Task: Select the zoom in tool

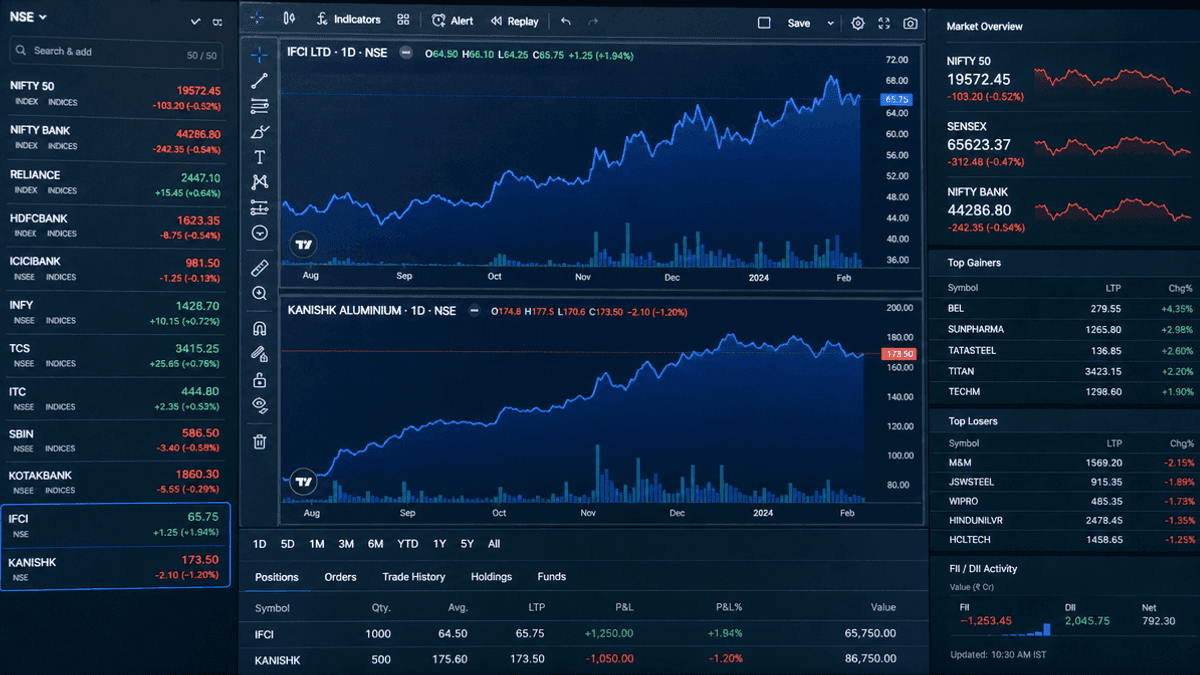Action: click(x=259, y=293)
